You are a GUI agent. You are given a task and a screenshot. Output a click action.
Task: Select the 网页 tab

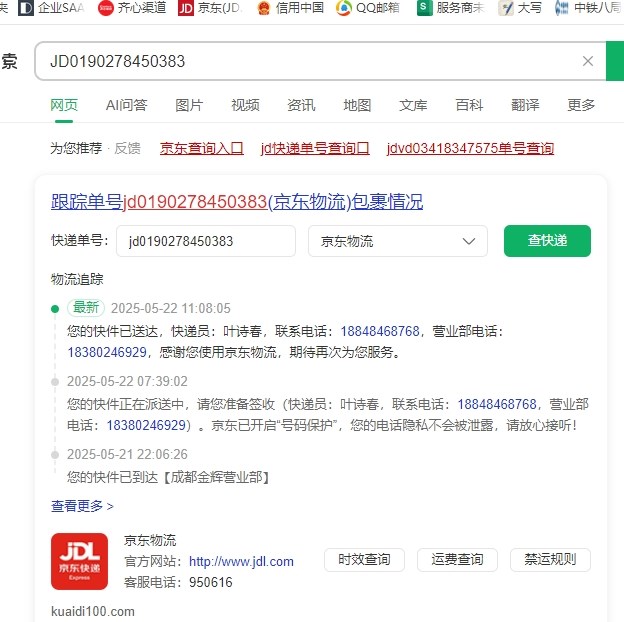(64, 105)
